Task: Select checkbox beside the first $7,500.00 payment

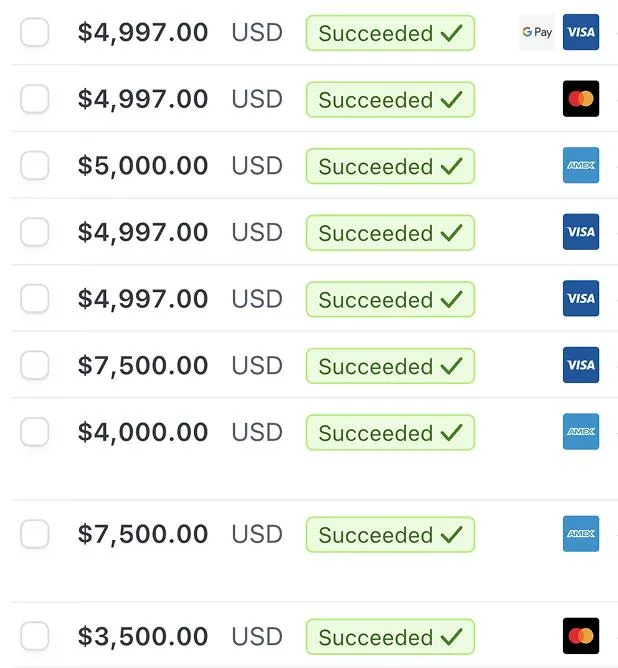Action: tap(34, 365)
